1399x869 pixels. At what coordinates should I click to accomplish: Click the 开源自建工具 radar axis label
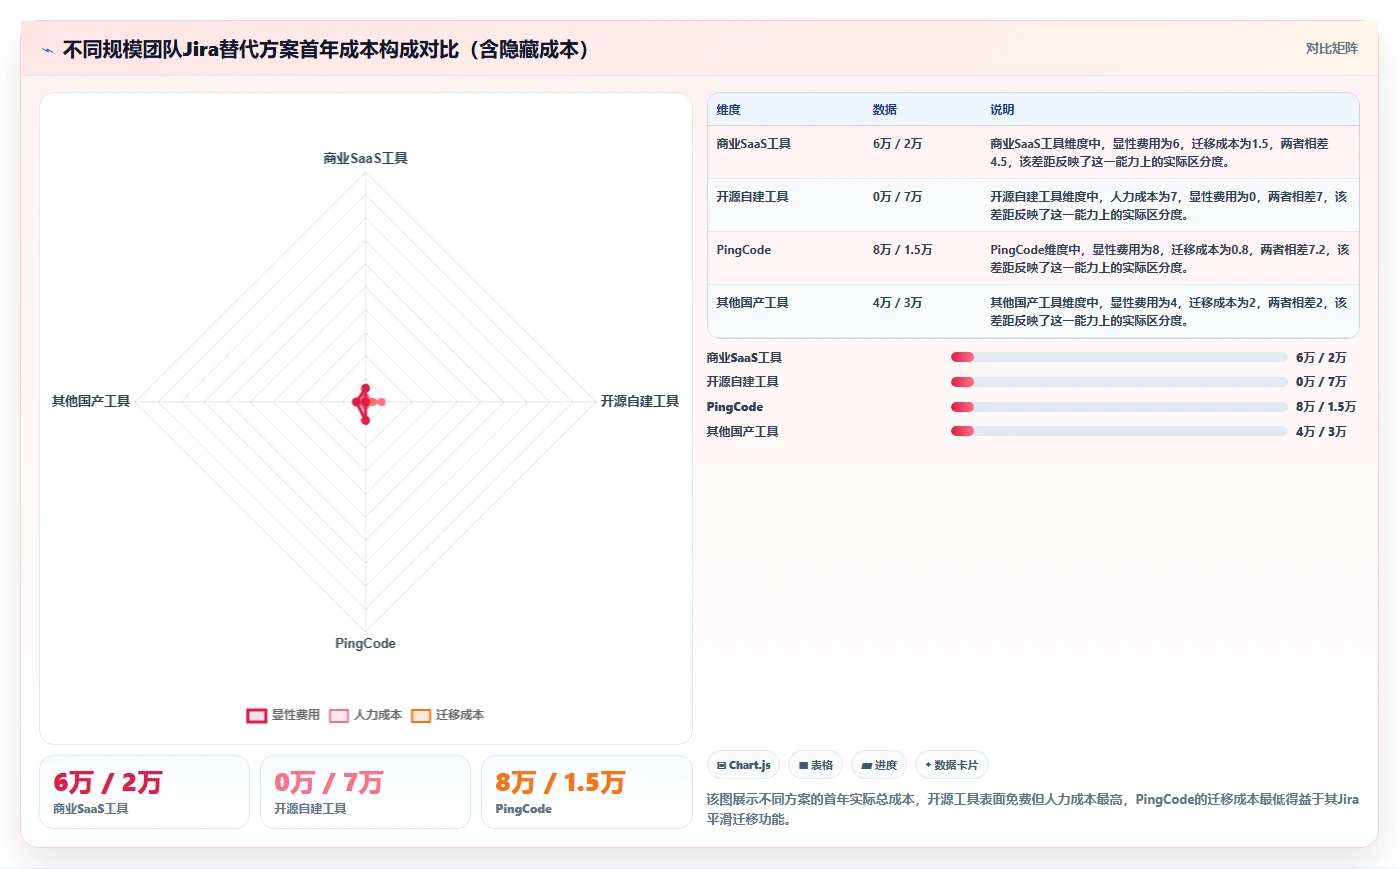tap(639, 401)
